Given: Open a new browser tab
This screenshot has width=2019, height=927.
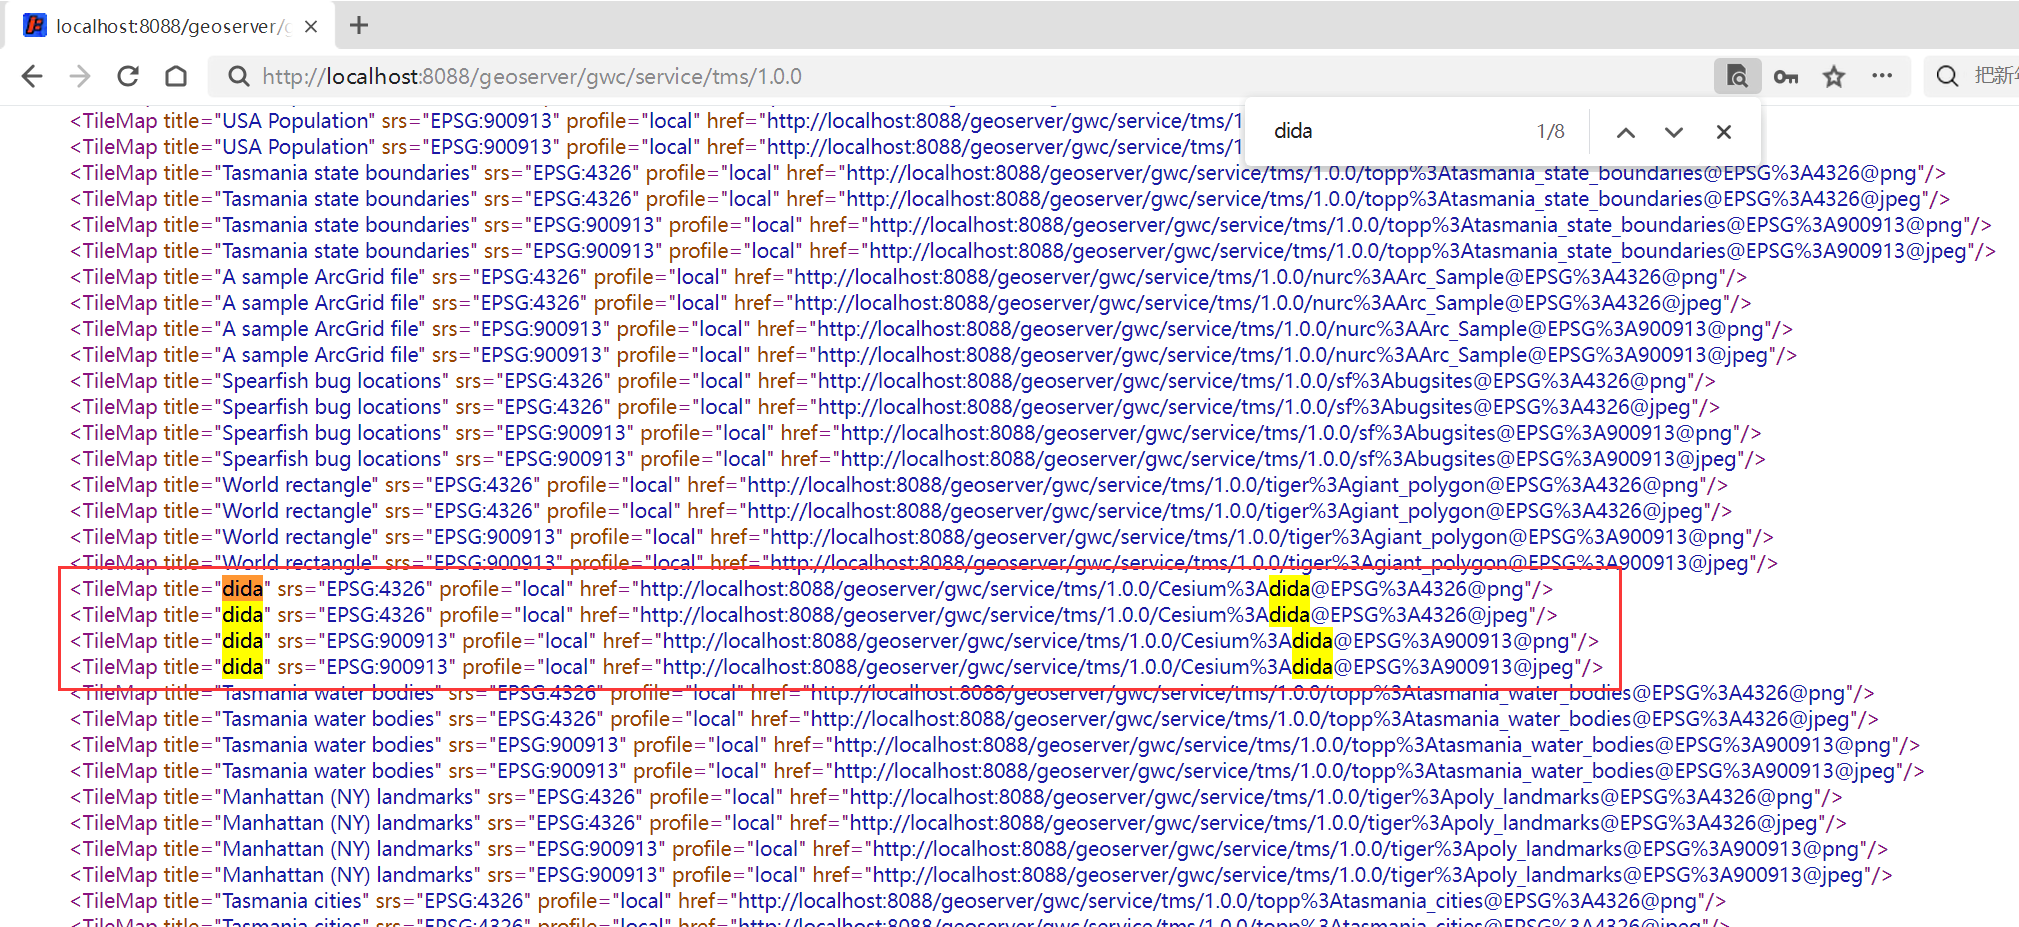Looking at the screenshot, I should [x=359, y=25].
